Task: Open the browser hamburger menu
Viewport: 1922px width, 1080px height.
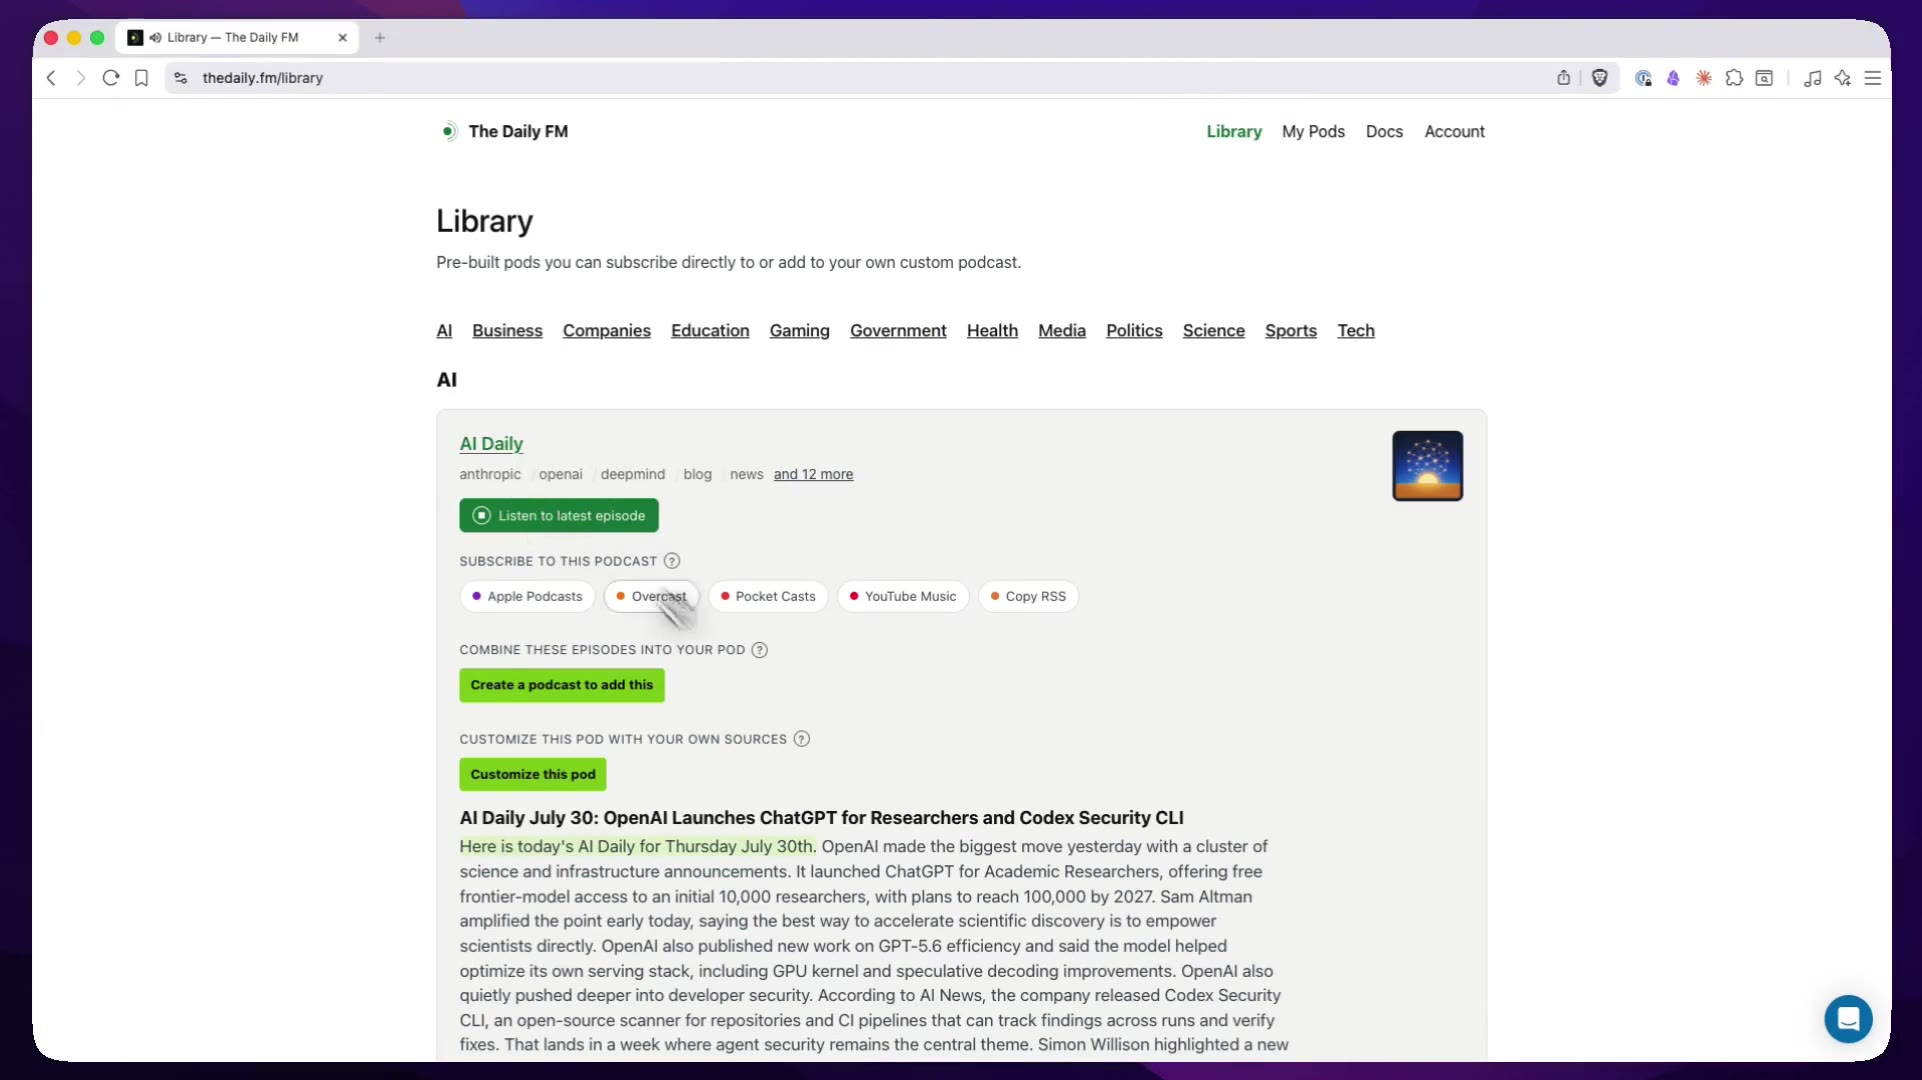Action: tap(1873, 78)
